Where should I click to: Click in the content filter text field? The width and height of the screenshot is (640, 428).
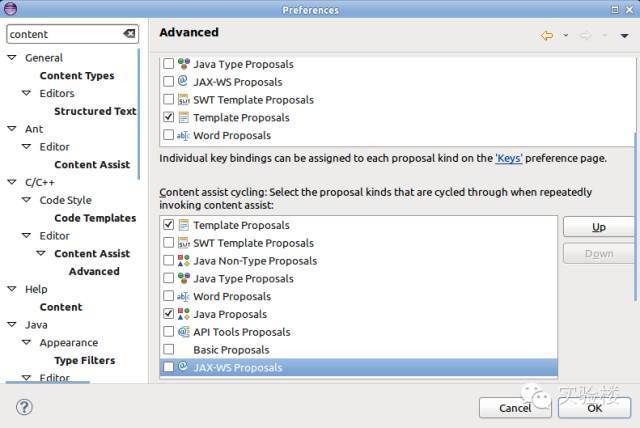[x=65, y=34]
